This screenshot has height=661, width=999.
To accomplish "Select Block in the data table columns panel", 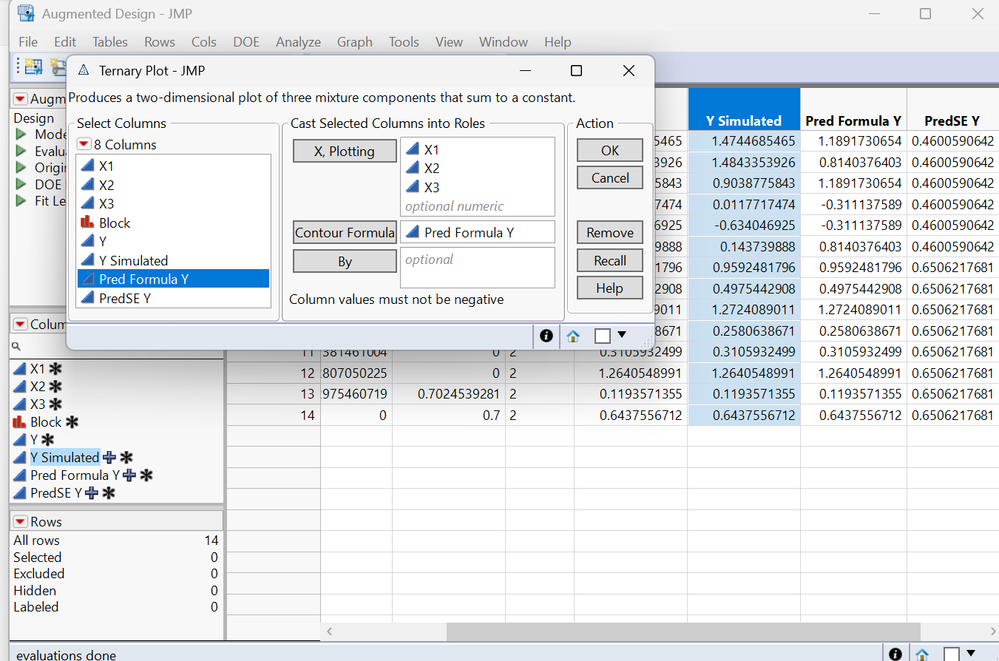I will (x=46, y=422).
